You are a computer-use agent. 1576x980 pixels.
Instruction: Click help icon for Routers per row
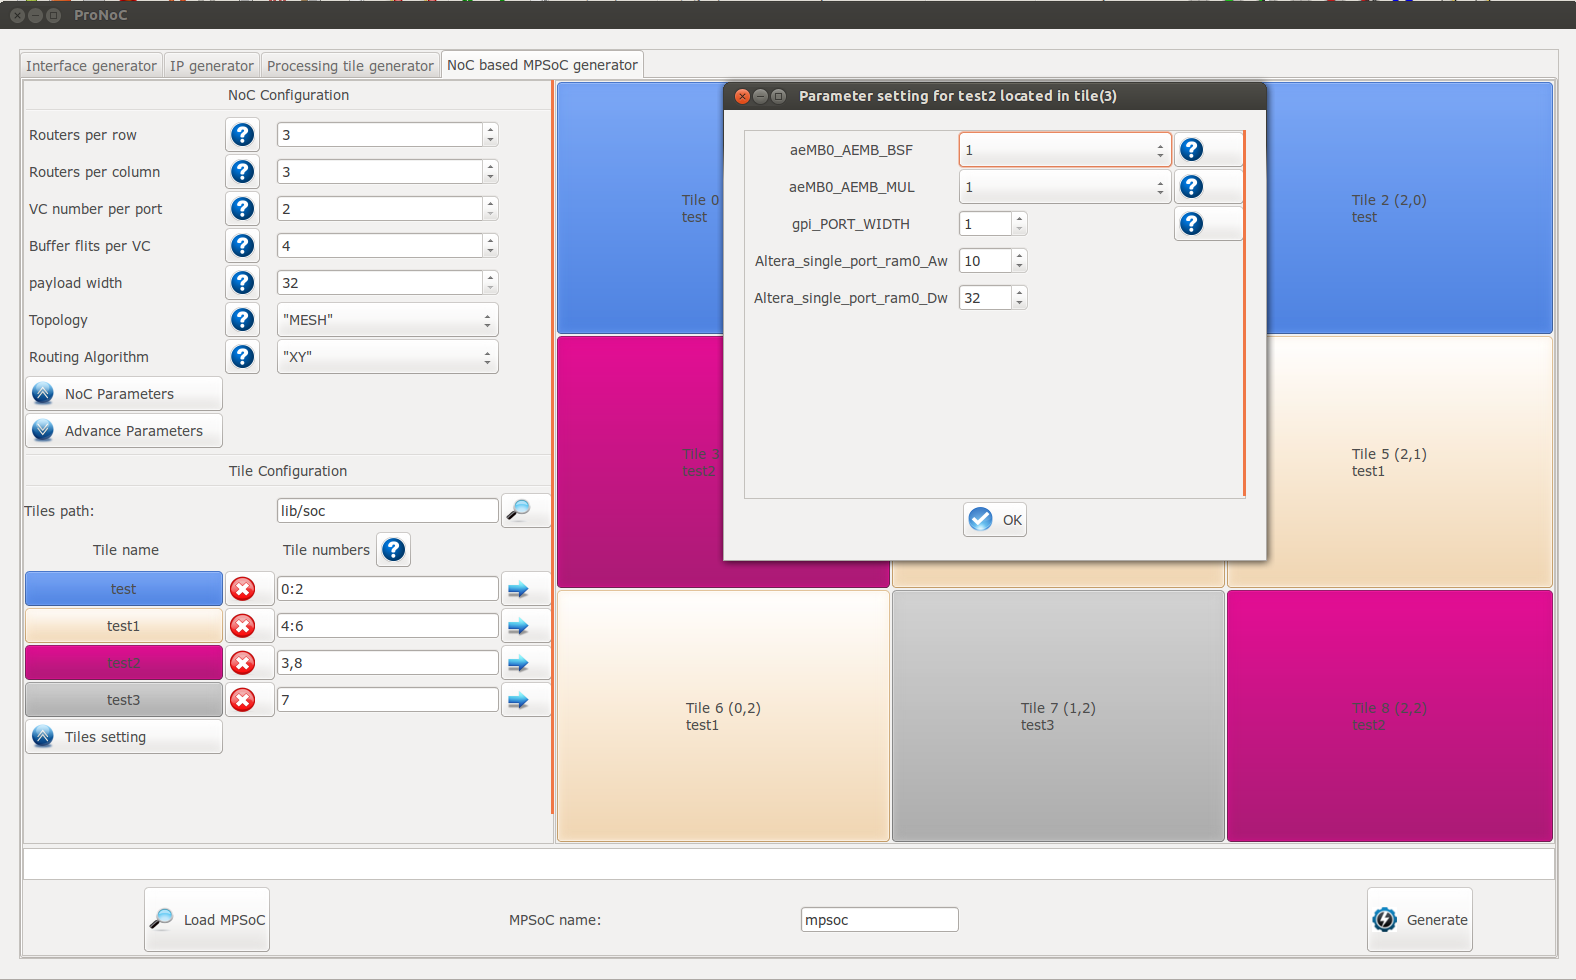pos(242,135)
